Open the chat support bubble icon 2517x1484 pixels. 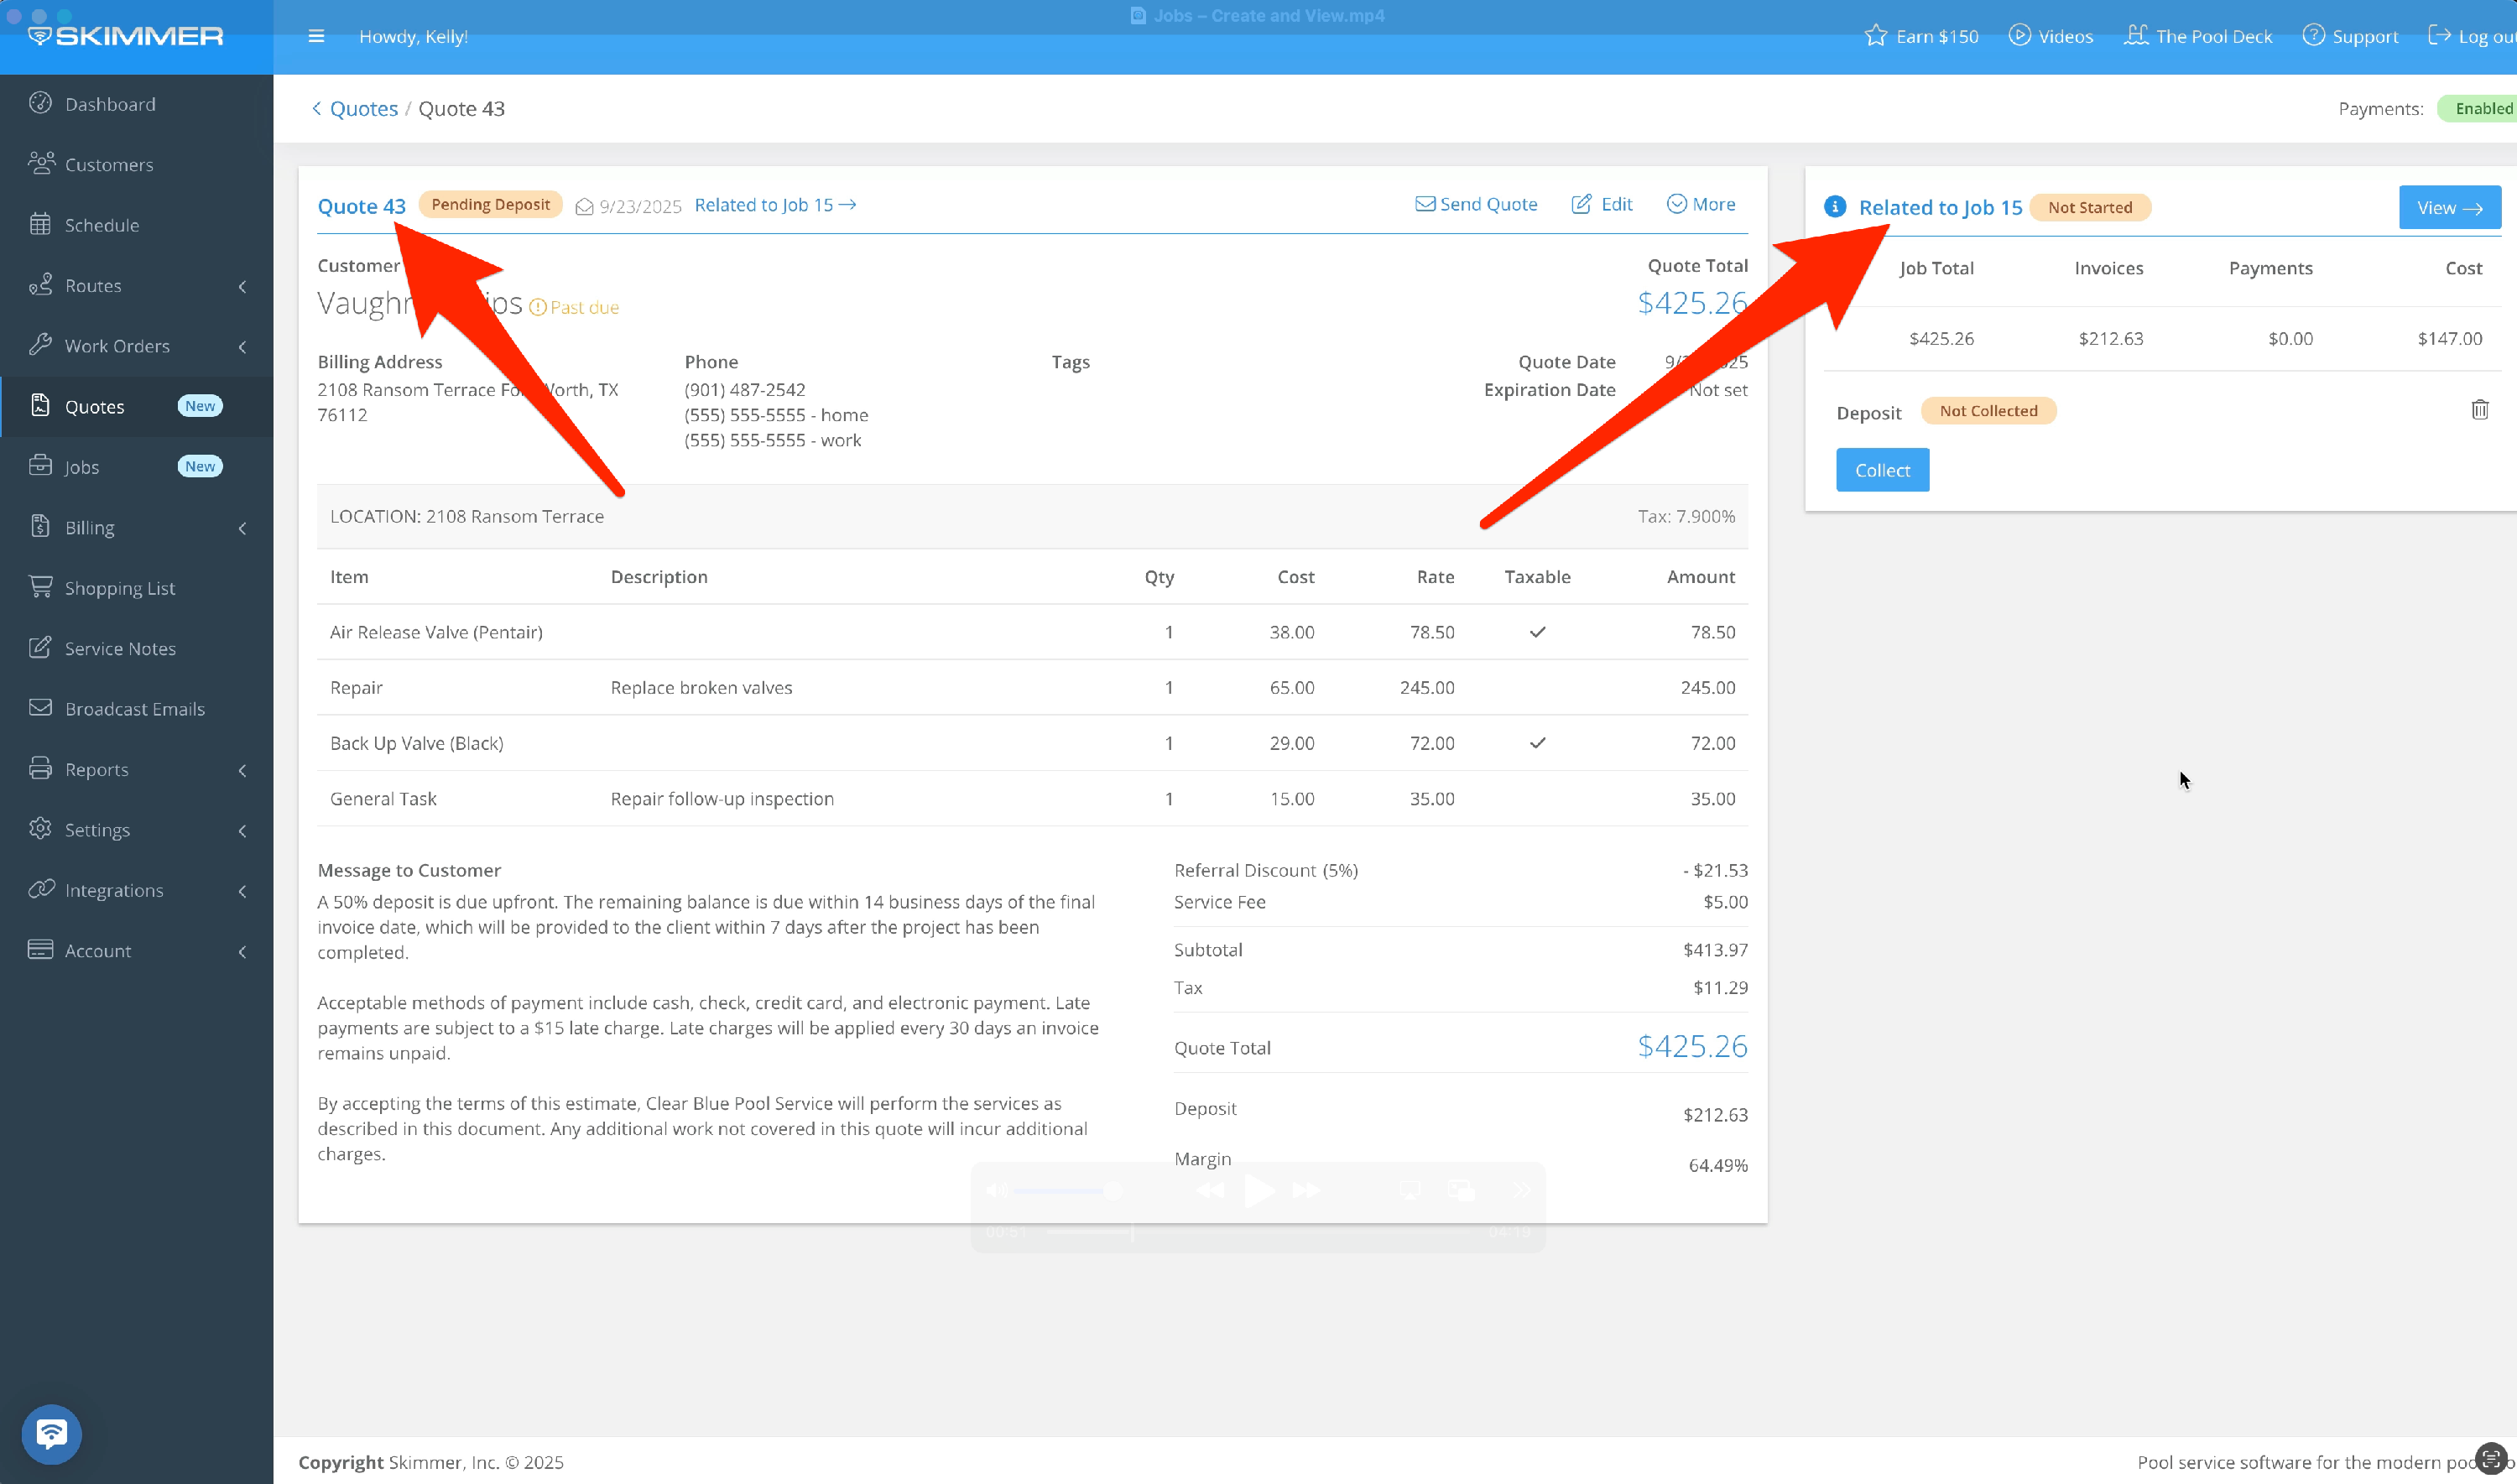point(51,1434)
